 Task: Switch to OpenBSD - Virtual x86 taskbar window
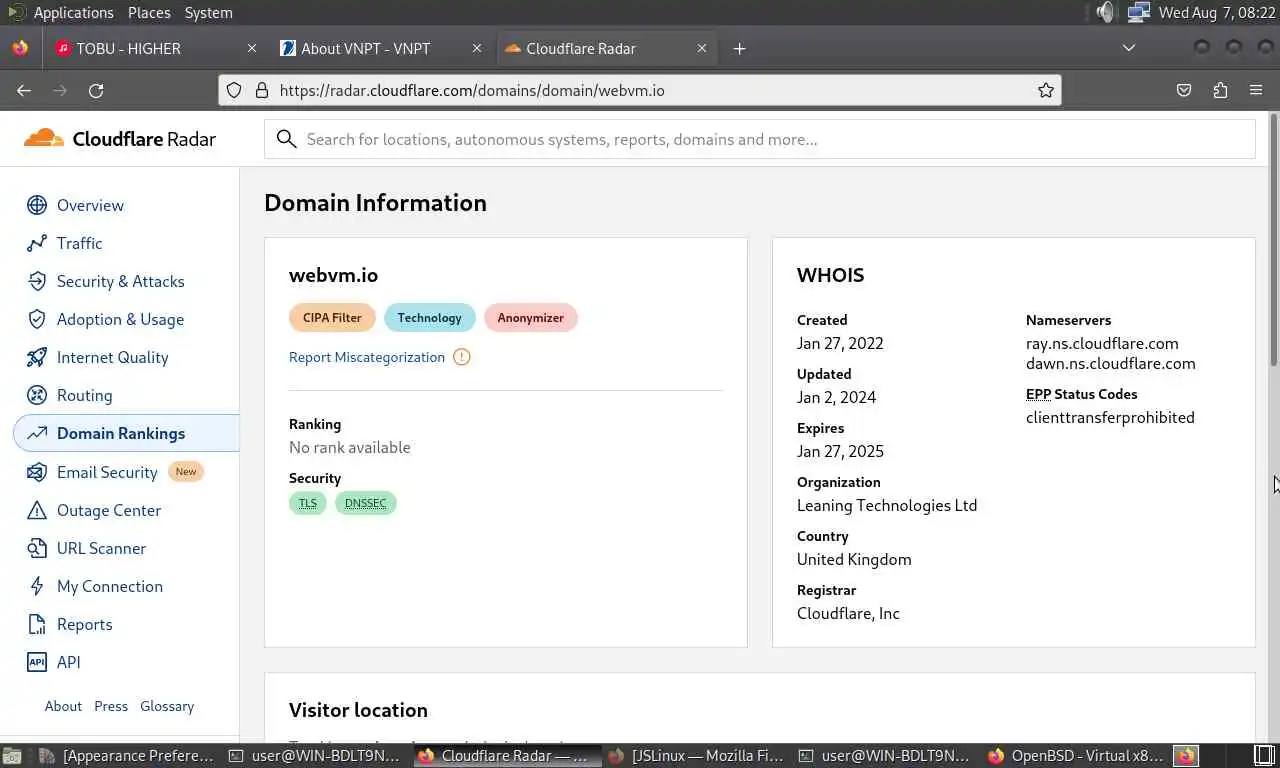point(1076,756)
